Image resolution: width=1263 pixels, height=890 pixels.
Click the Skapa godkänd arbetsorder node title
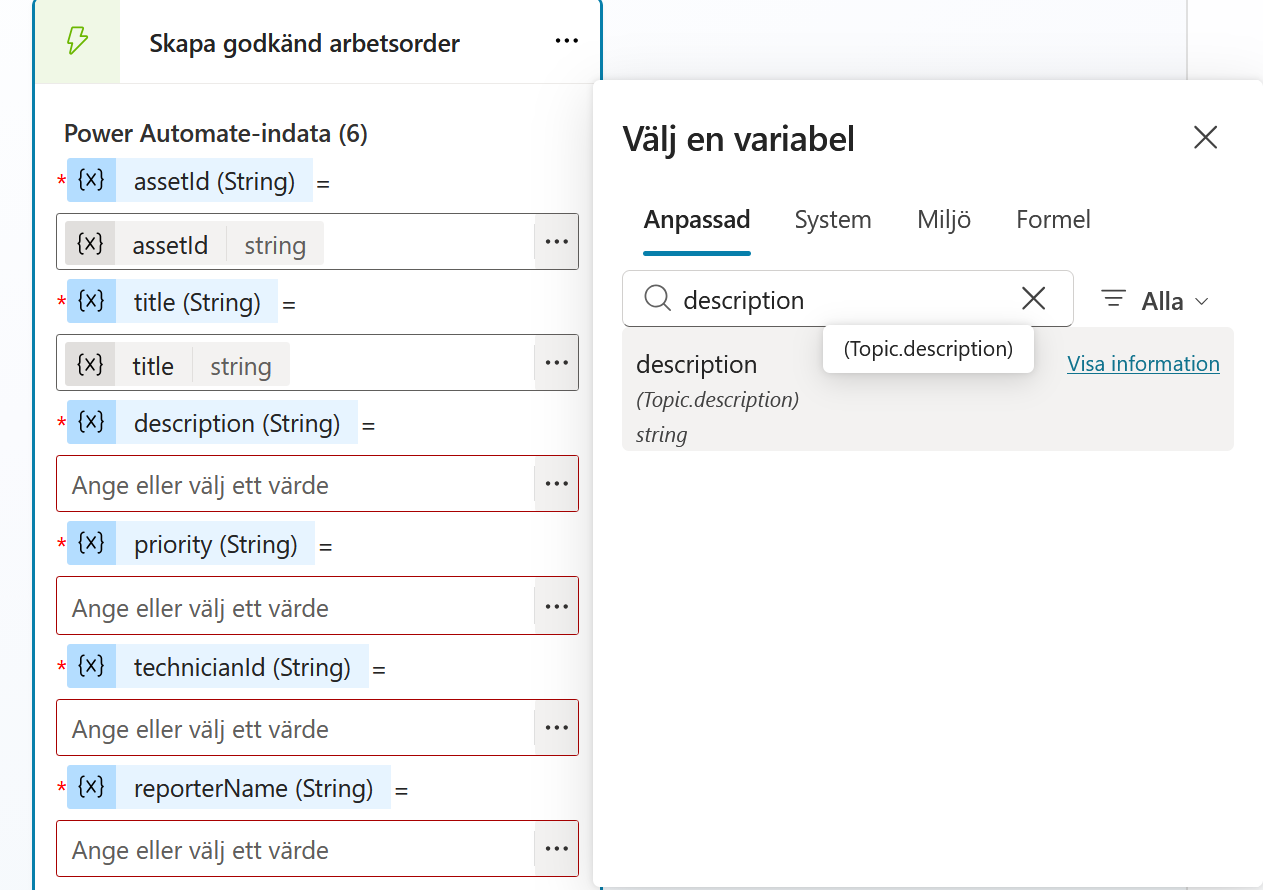pyautogui.click(x=304, y=43)
